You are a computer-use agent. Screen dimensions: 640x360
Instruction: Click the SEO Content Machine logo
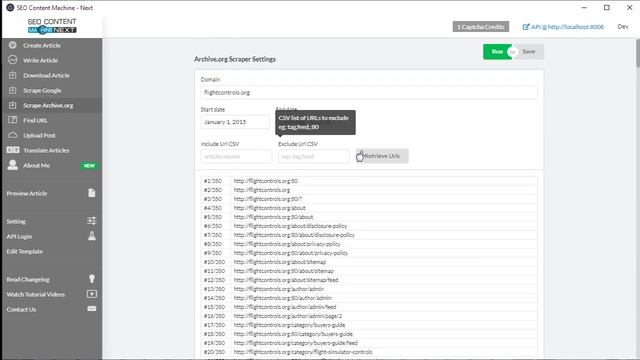52,26
